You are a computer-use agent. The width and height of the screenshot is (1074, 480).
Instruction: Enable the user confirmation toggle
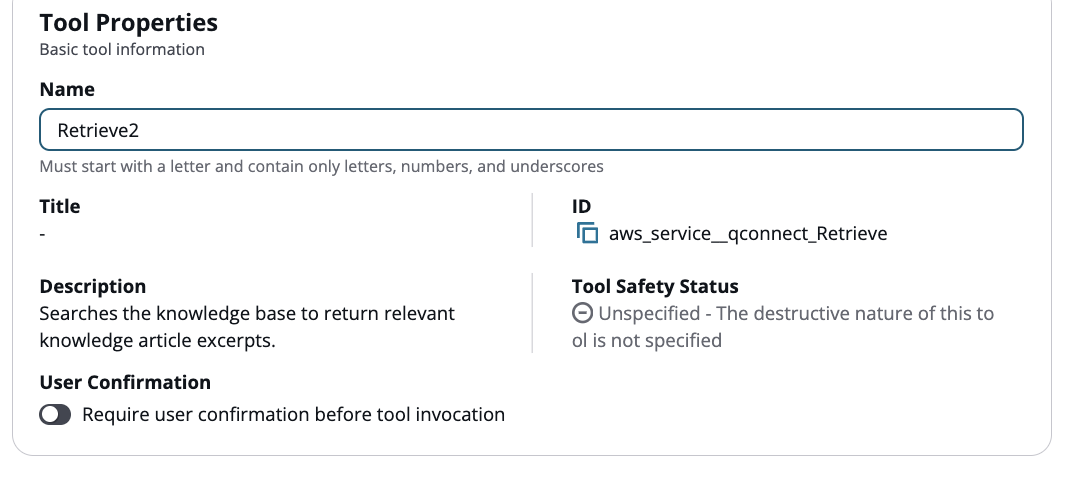(56, 414)
